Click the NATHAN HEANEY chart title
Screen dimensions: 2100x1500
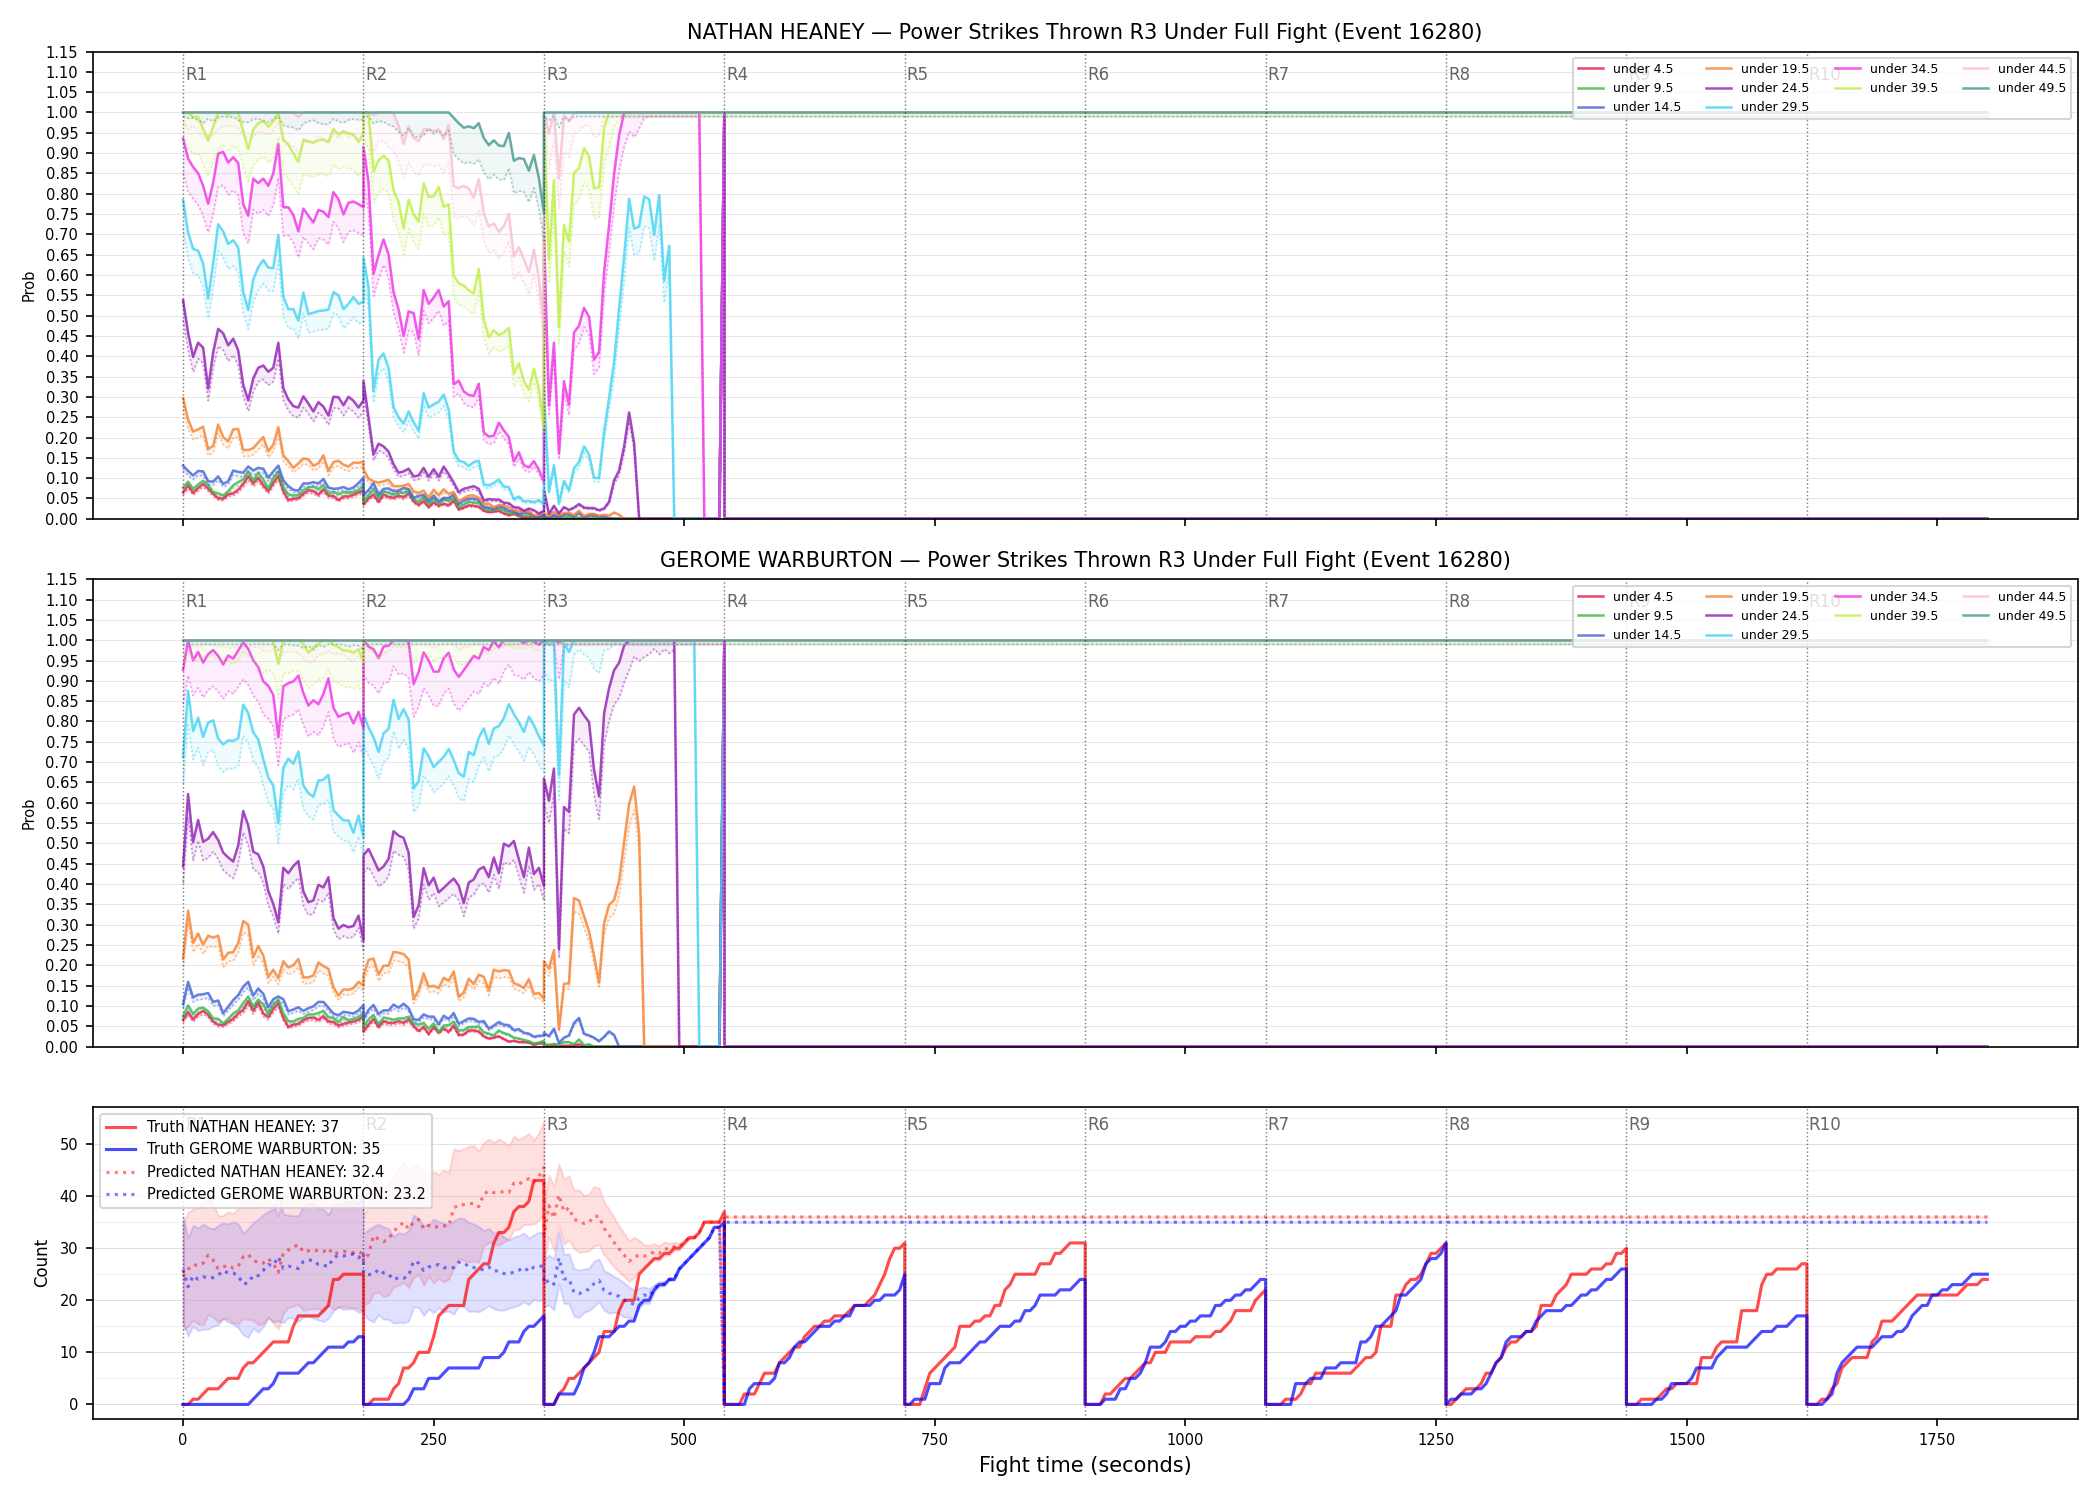pyautogui.click(x=1084, y=32)
